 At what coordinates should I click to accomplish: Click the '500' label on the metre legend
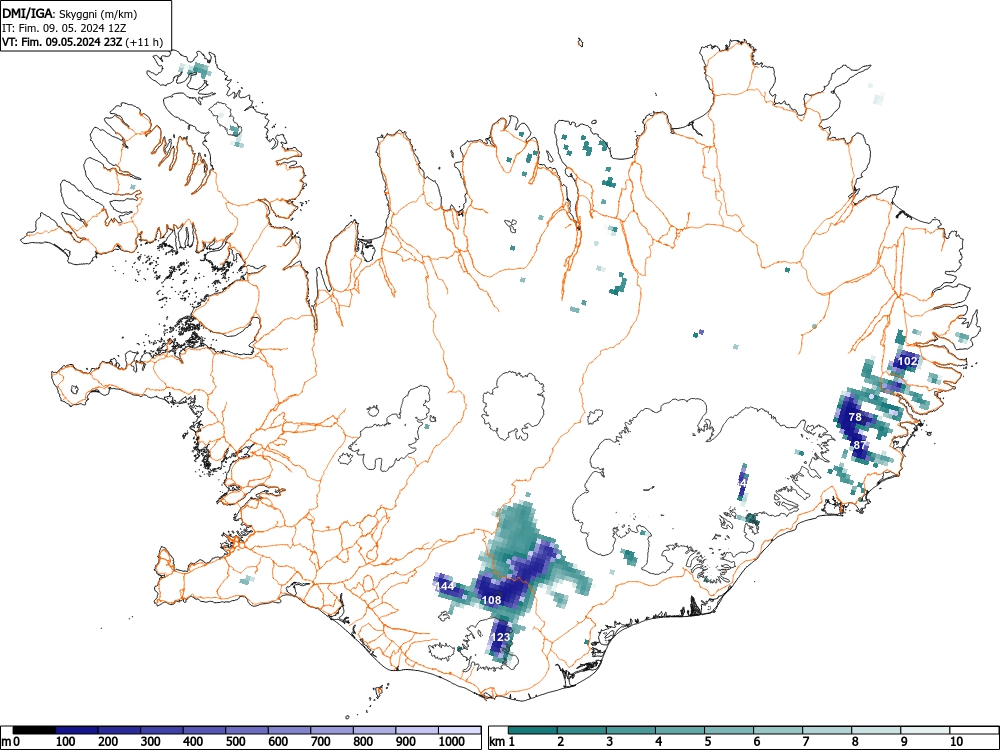click(x=235, y=742)
